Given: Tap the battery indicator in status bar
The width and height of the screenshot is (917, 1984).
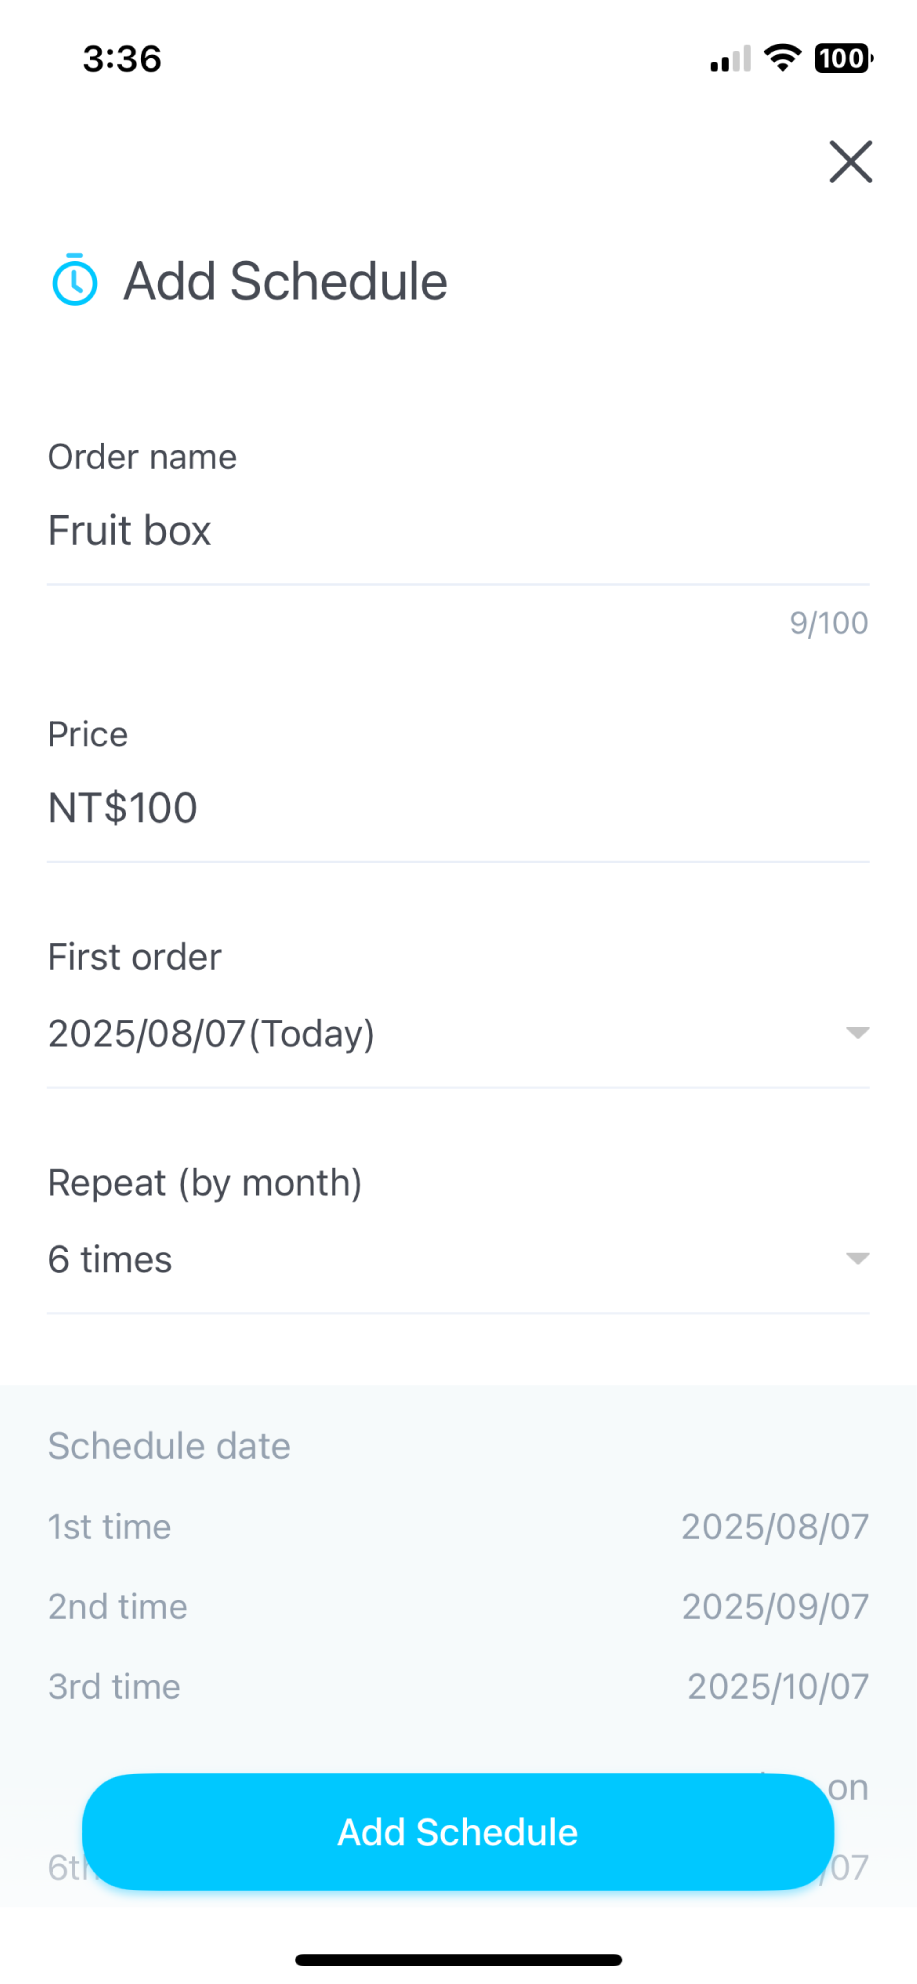Looking at the screenshot, I should (843, 58).
